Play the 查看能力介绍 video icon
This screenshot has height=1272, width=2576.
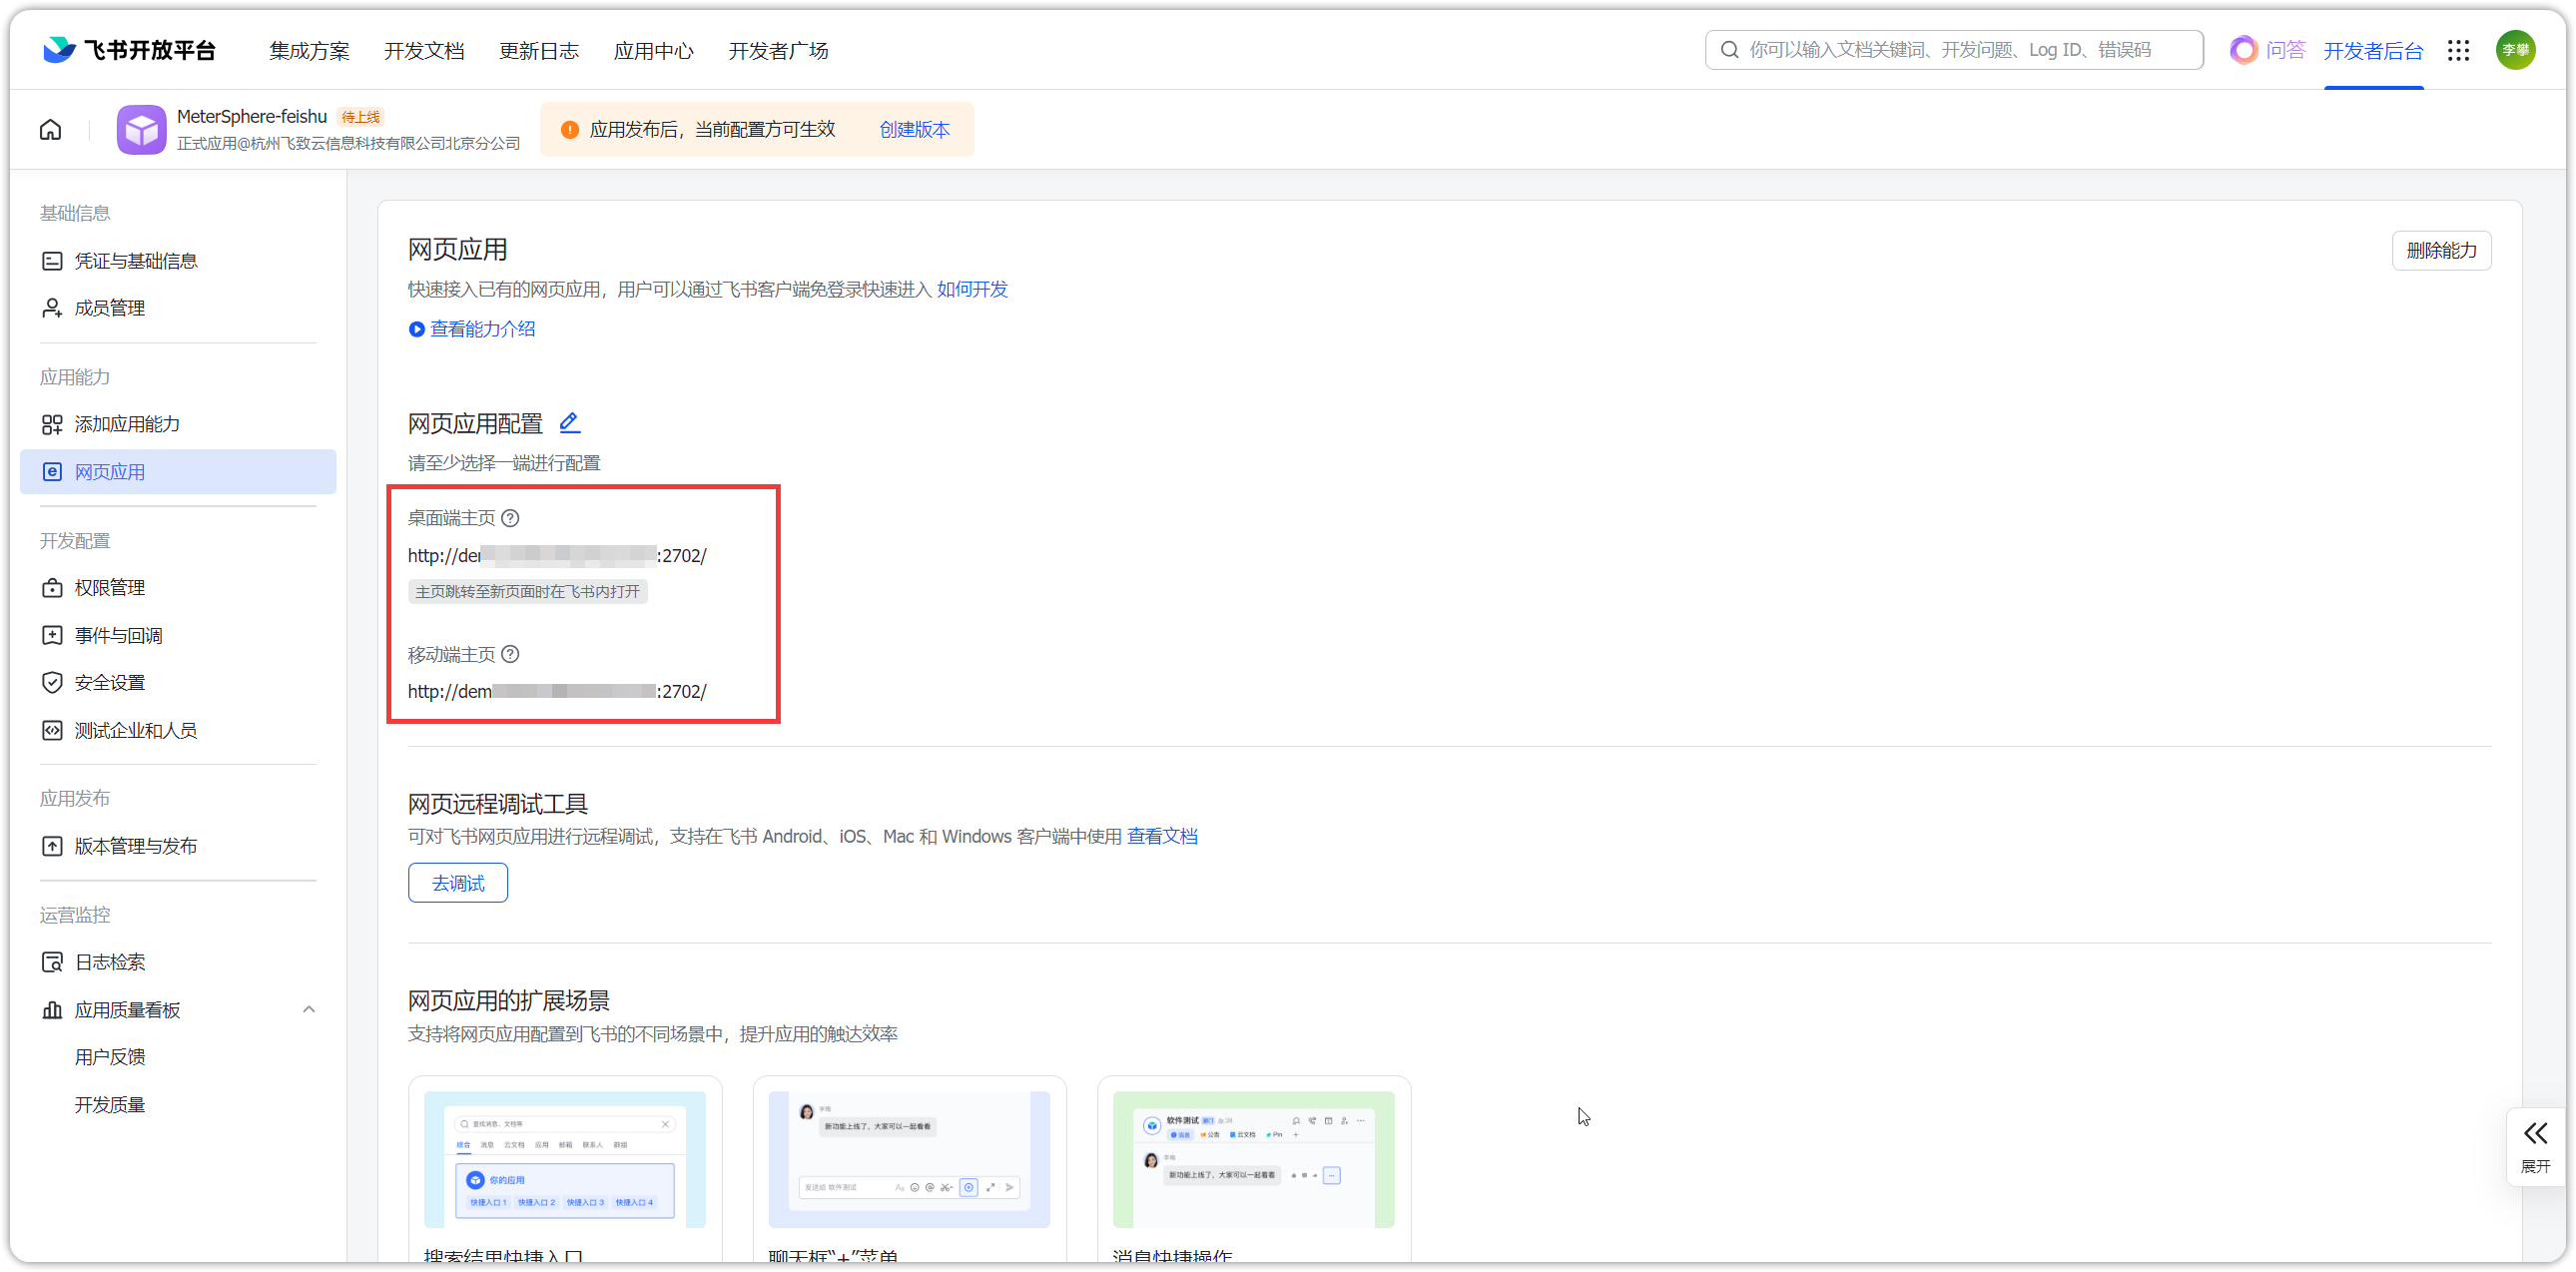[x=417, y=329]
